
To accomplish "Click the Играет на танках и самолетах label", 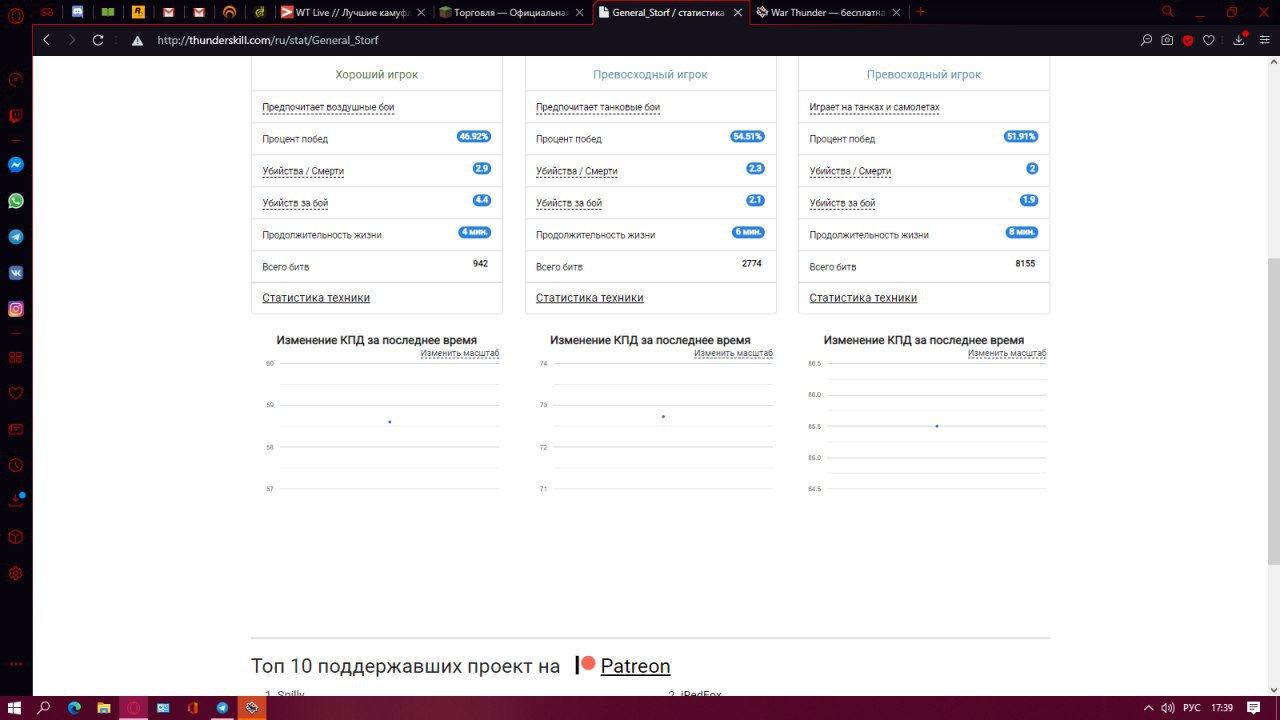I will [874, 107].
